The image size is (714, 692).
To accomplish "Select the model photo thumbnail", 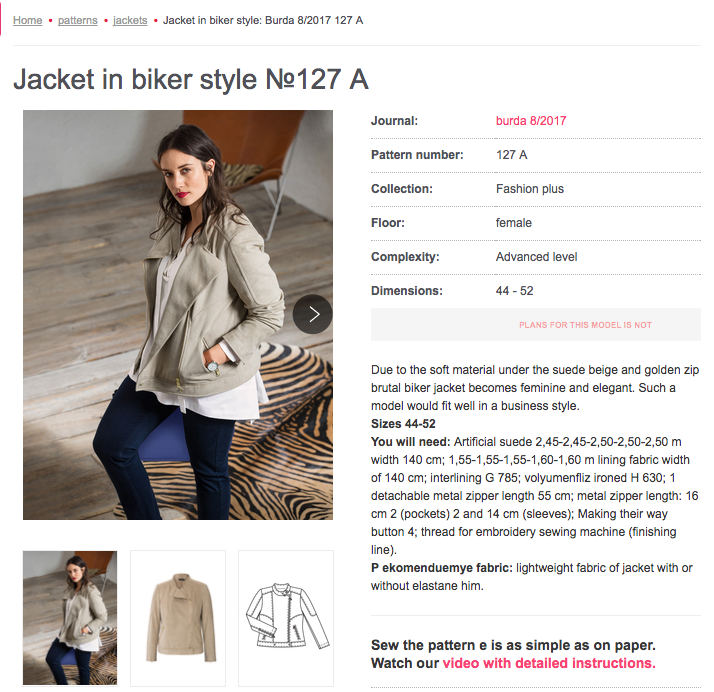I will (70, 618).
